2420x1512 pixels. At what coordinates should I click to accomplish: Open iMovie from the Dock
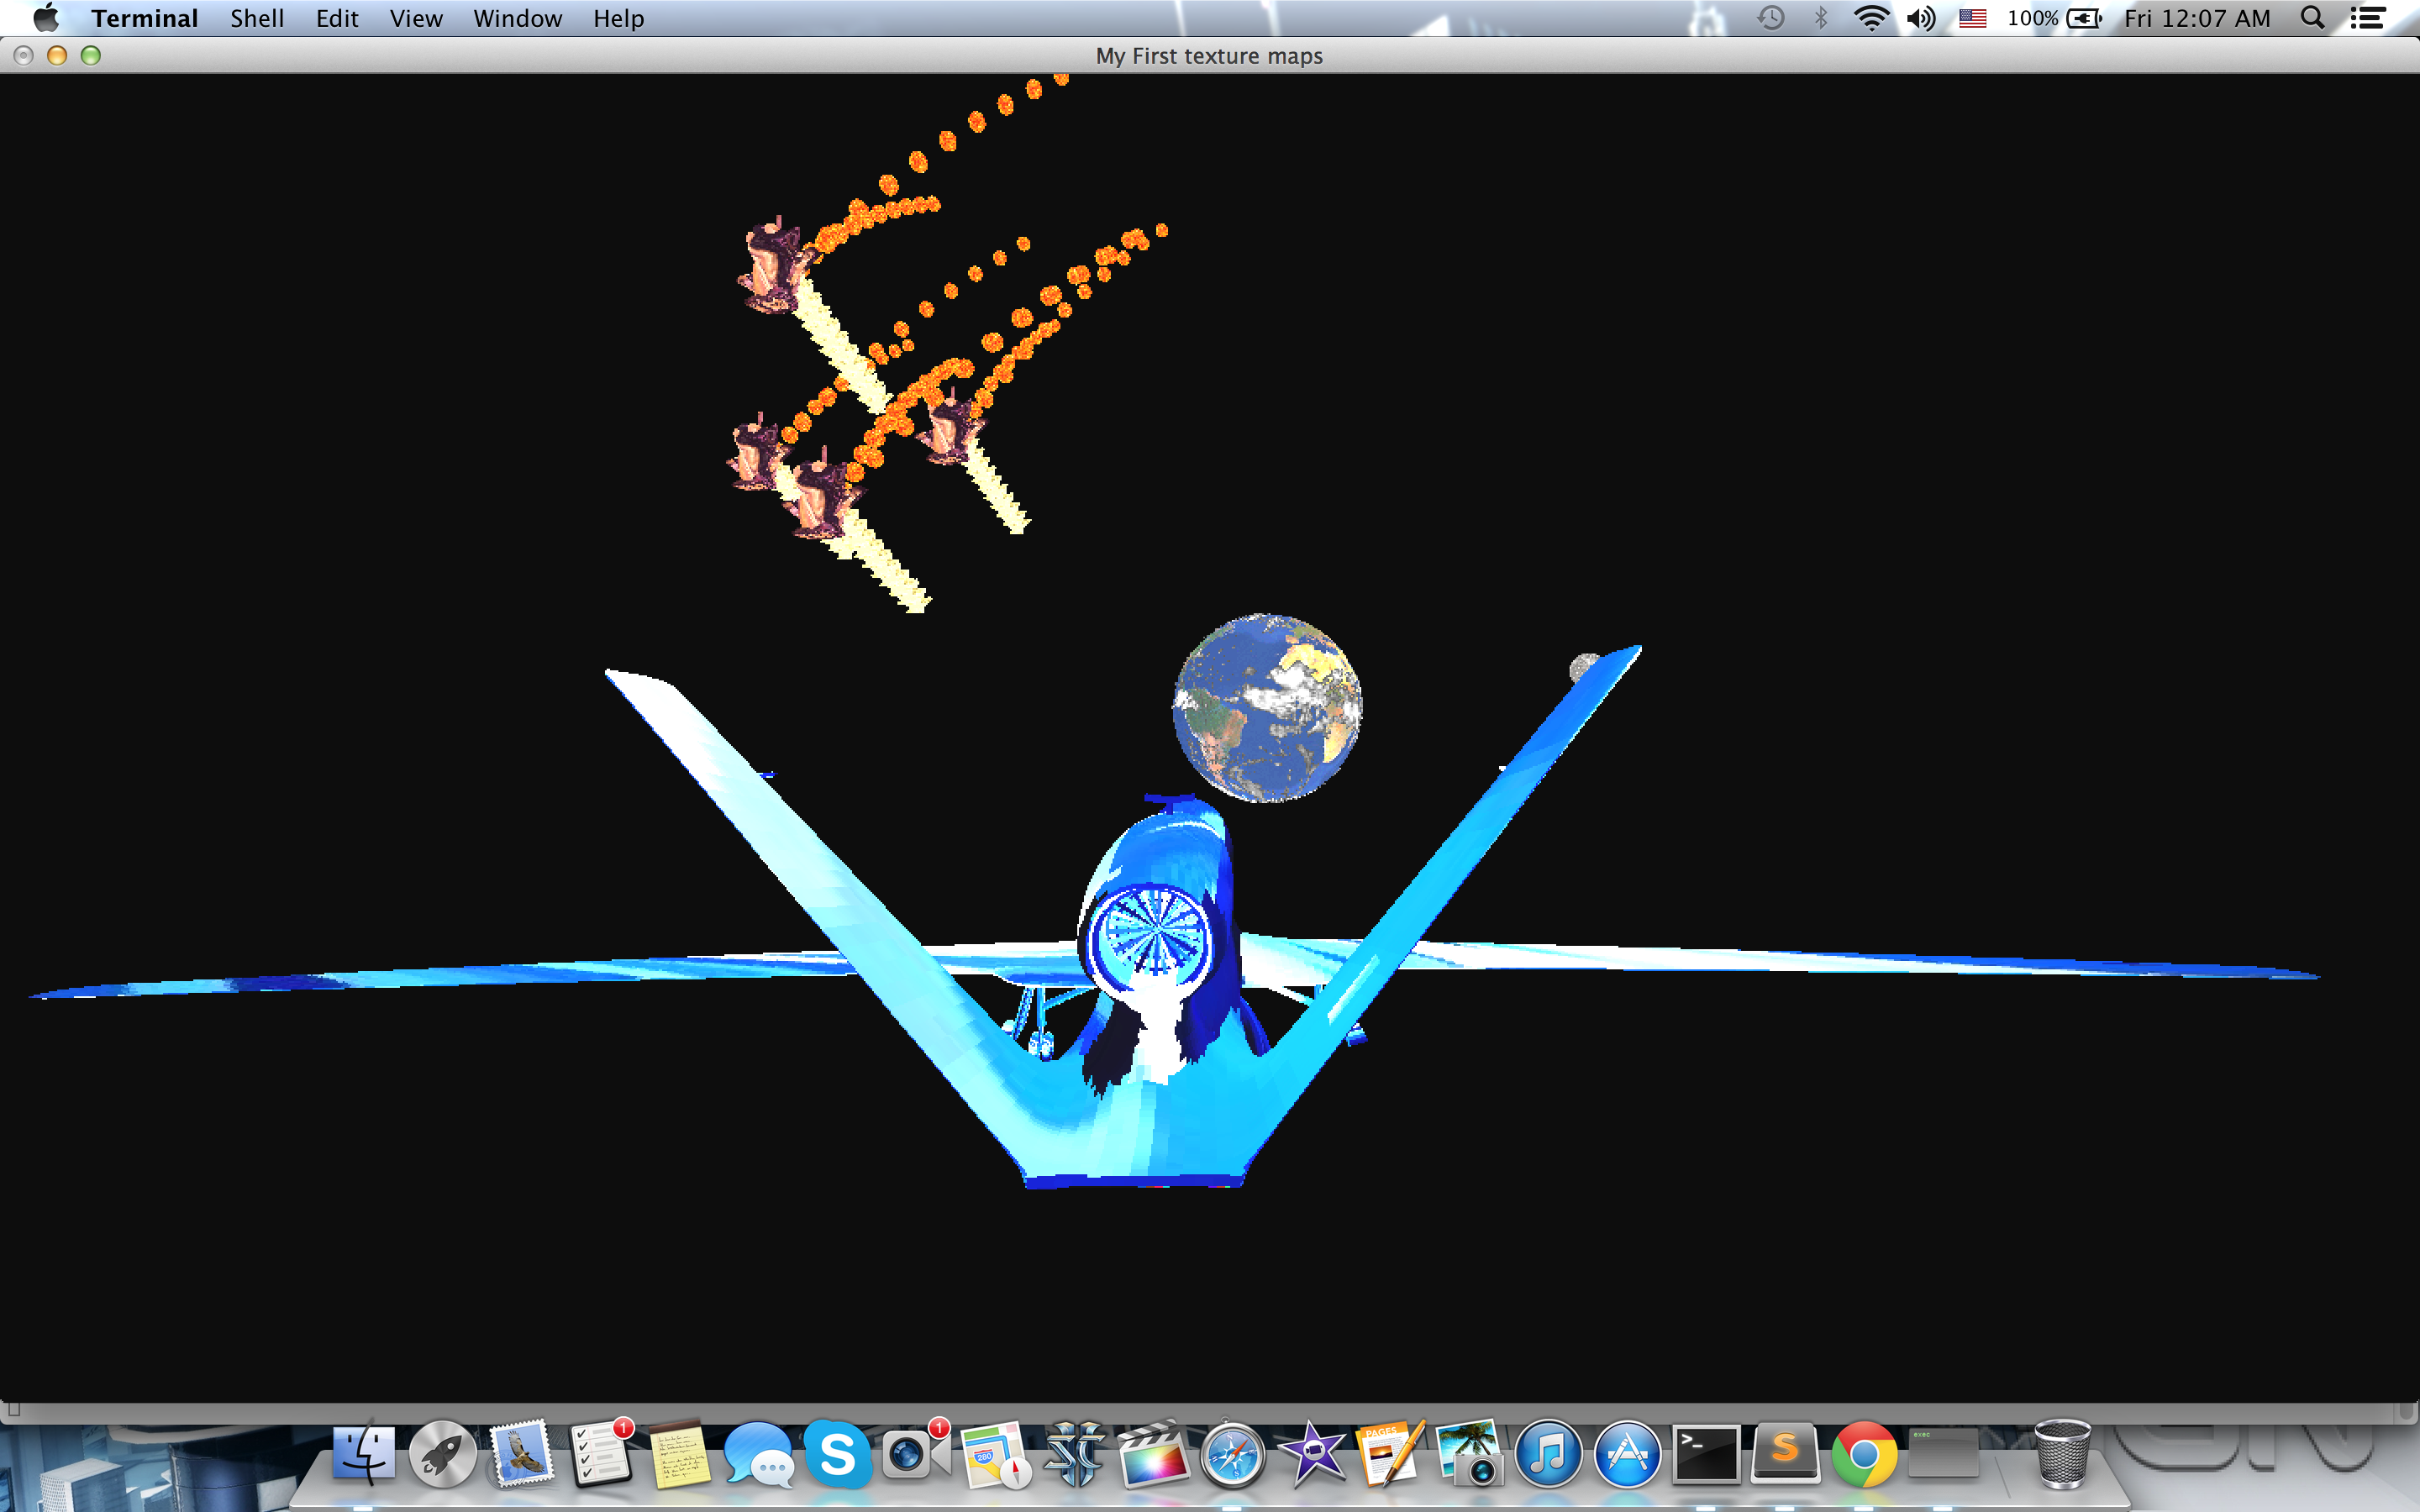click(1313, 1453)
